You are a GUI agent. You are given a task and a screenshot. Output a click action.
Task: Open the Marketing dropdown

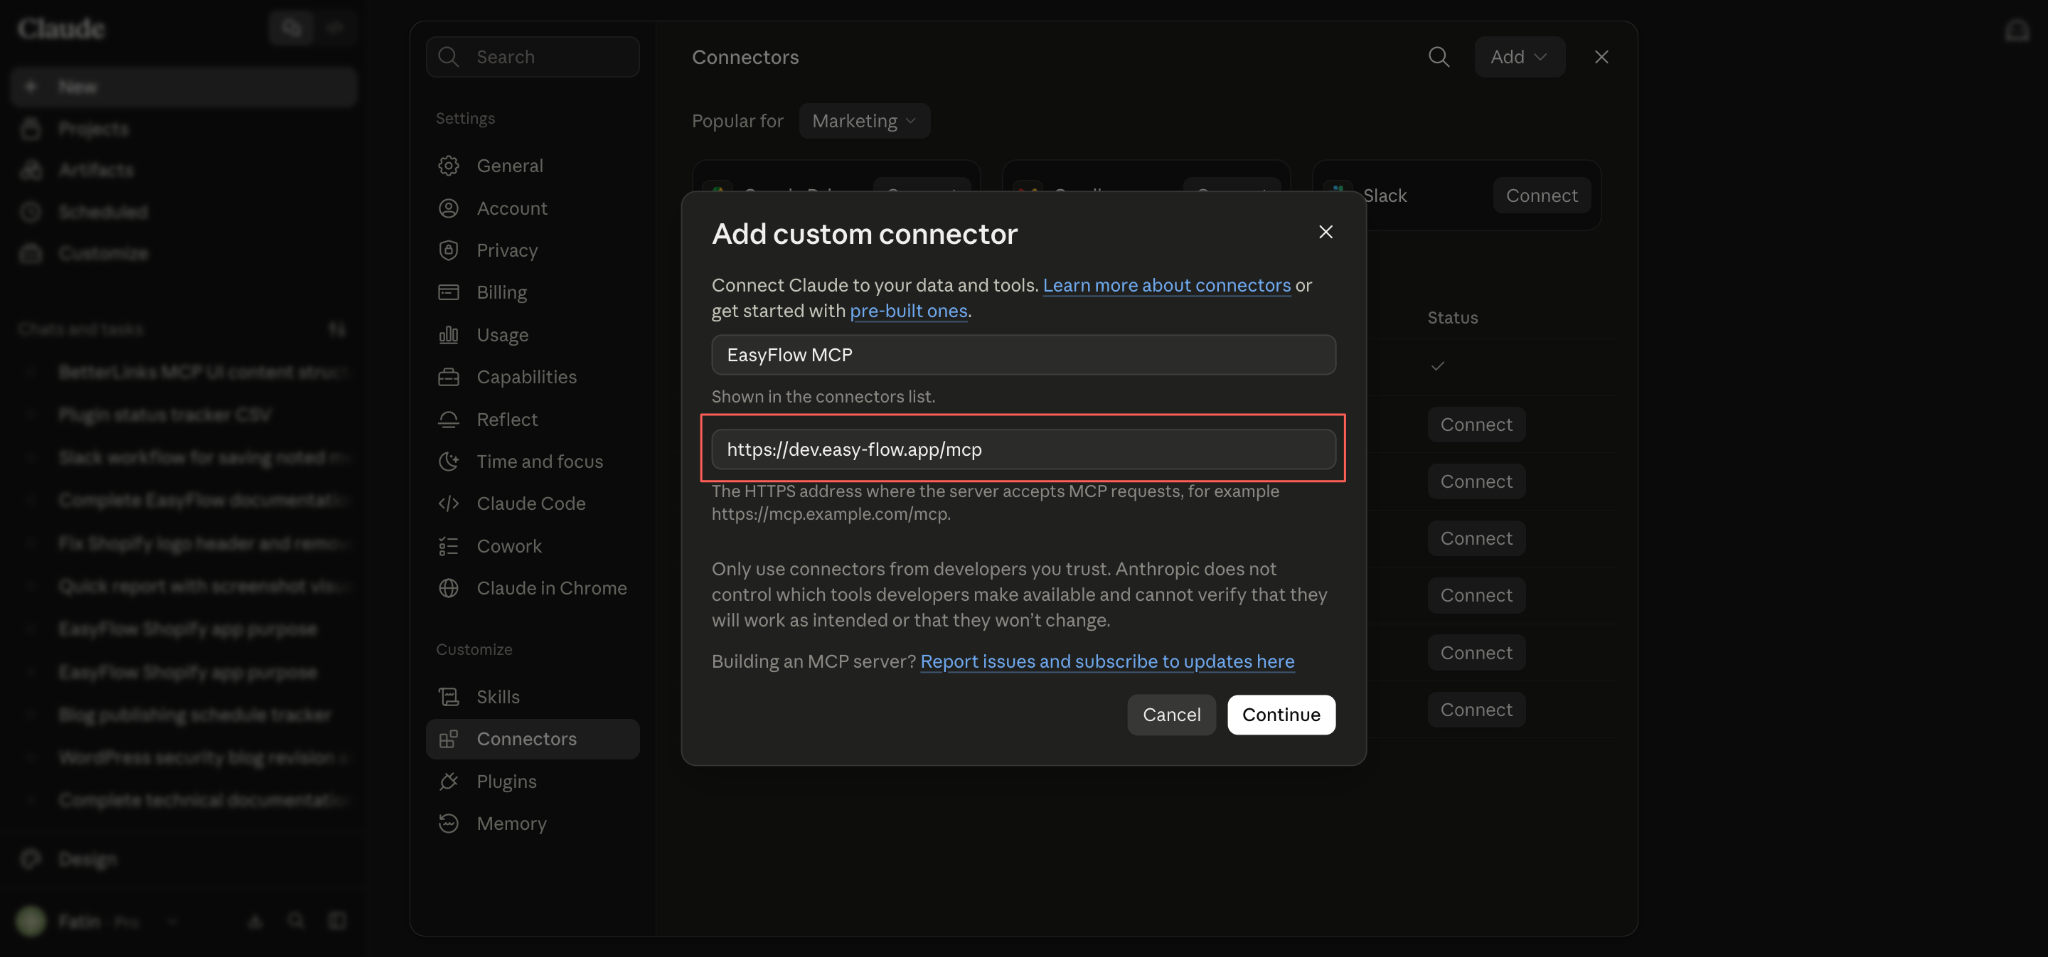point(864,121)
